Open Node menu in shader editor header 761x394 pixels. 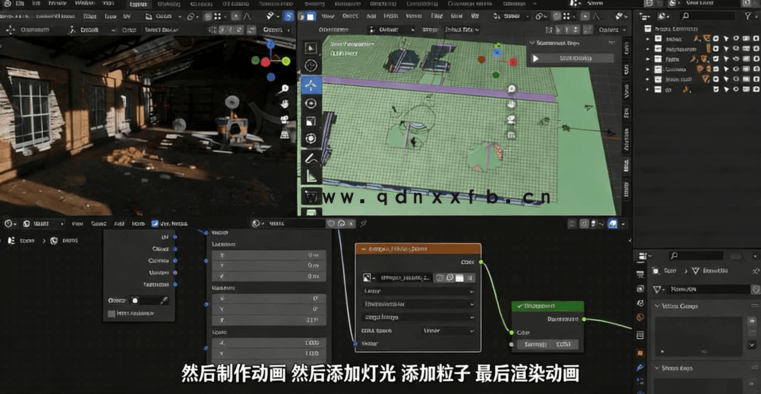click(138, 224)
